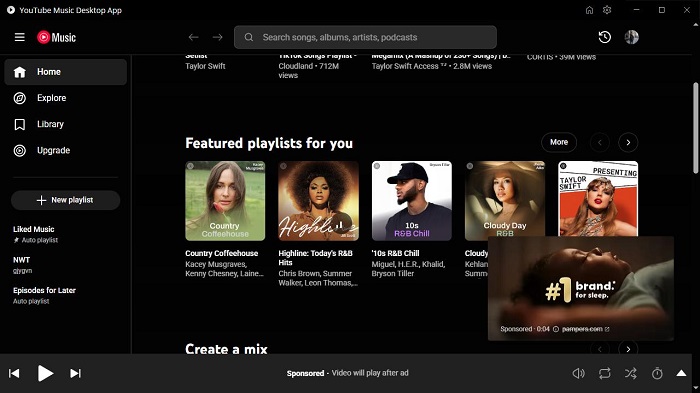Click the pampers.com sponsored link
The width and height of the screenshot is (700, 393).
tap(585, 329)
